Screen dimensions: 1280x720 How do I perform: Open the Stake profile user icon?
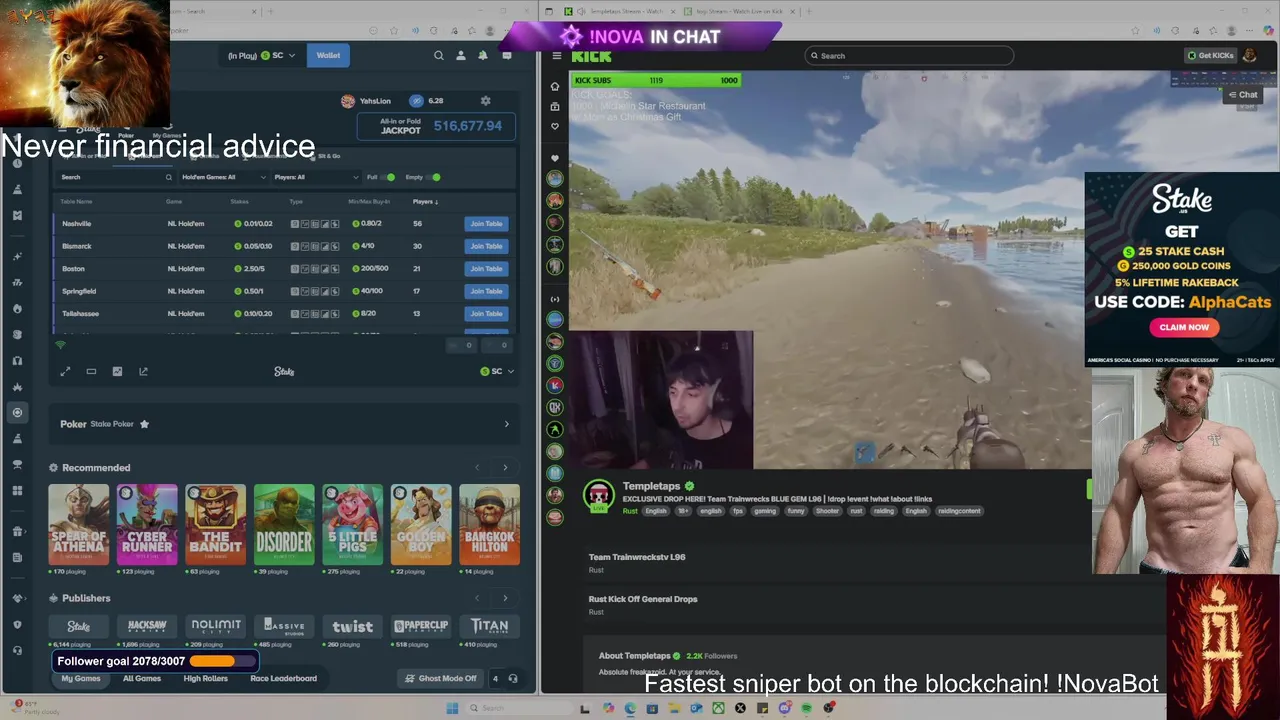(461, 56)
